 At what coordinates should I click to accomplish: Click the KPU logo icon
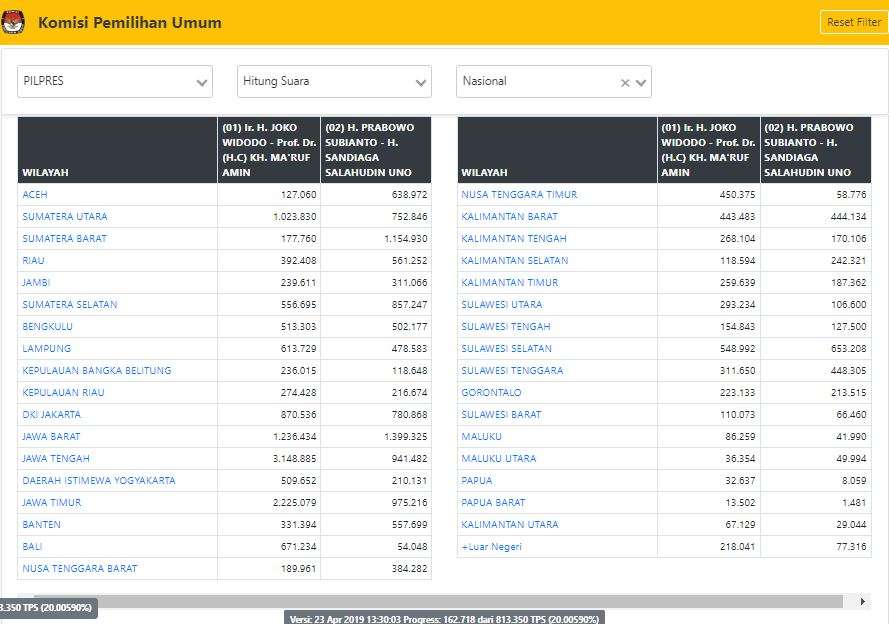point(14,22)
